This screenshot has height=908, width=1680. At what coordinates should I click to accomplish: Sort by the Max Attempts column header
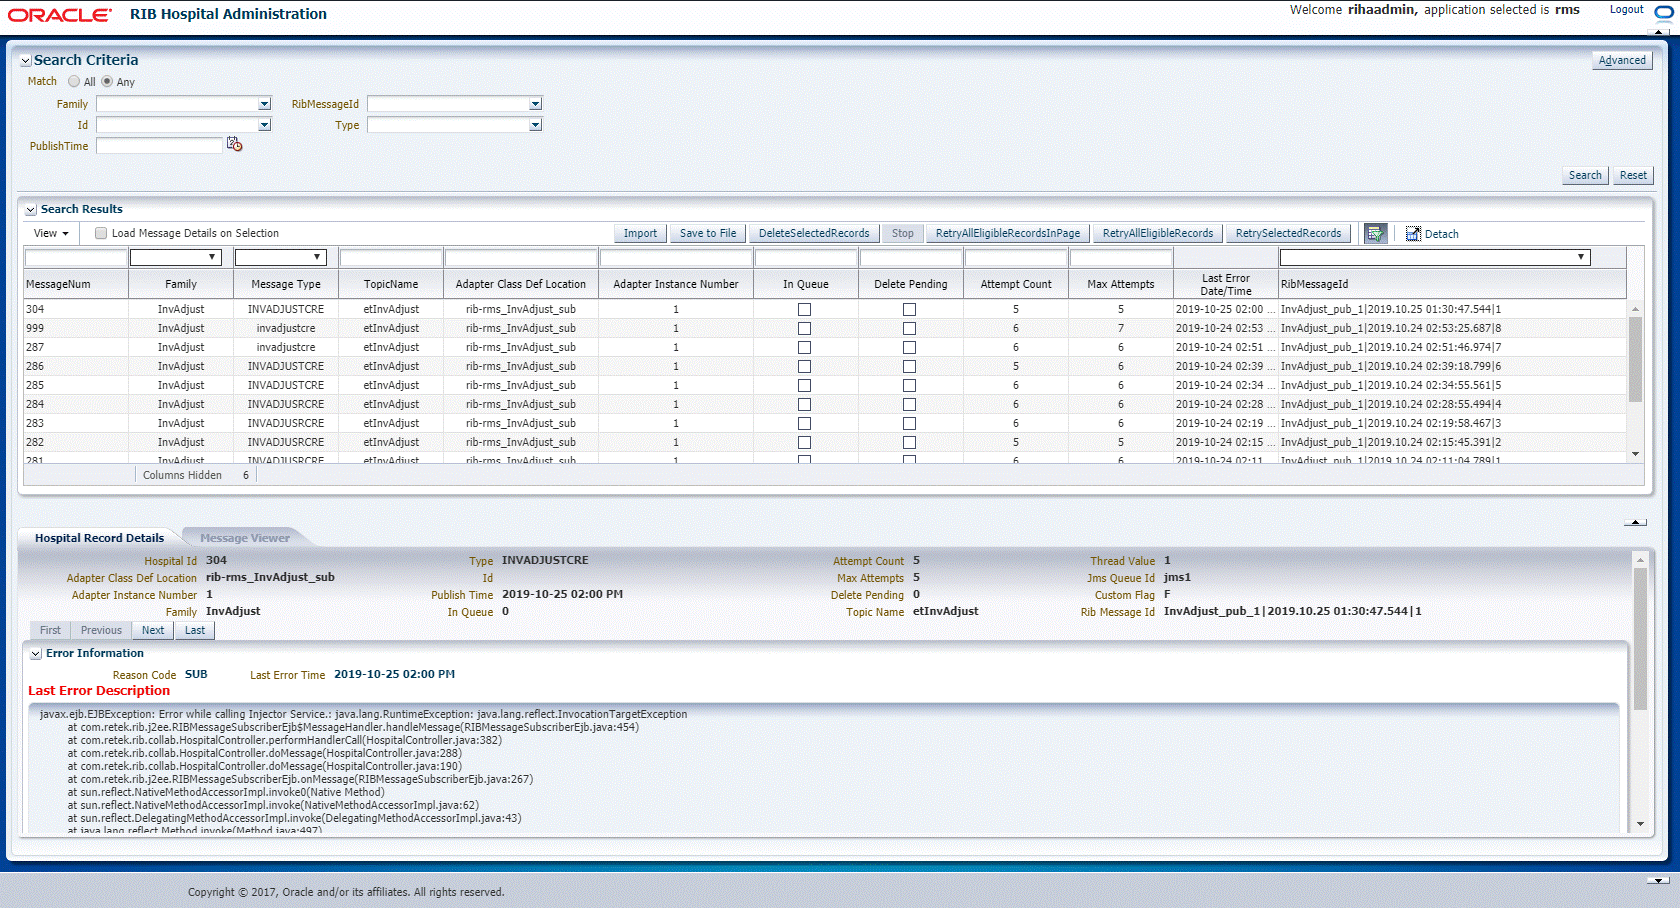pyautogui.click(x=1120, y=284)
